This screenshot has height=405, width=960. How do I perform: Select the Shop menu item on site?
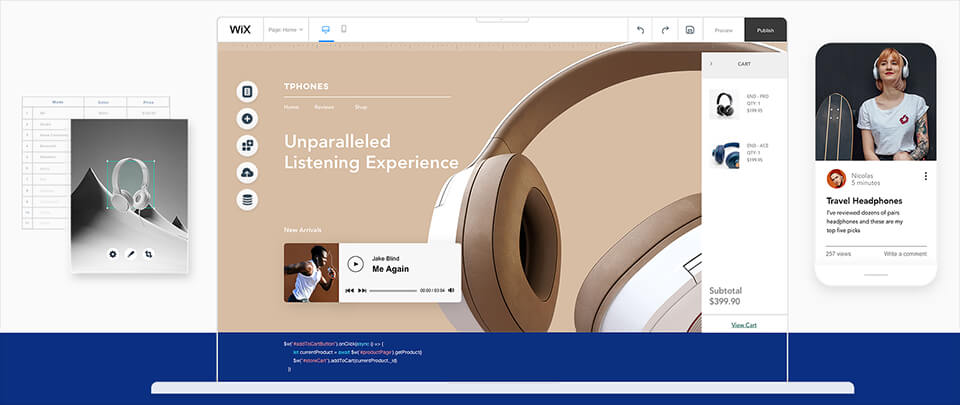point(361,107)
